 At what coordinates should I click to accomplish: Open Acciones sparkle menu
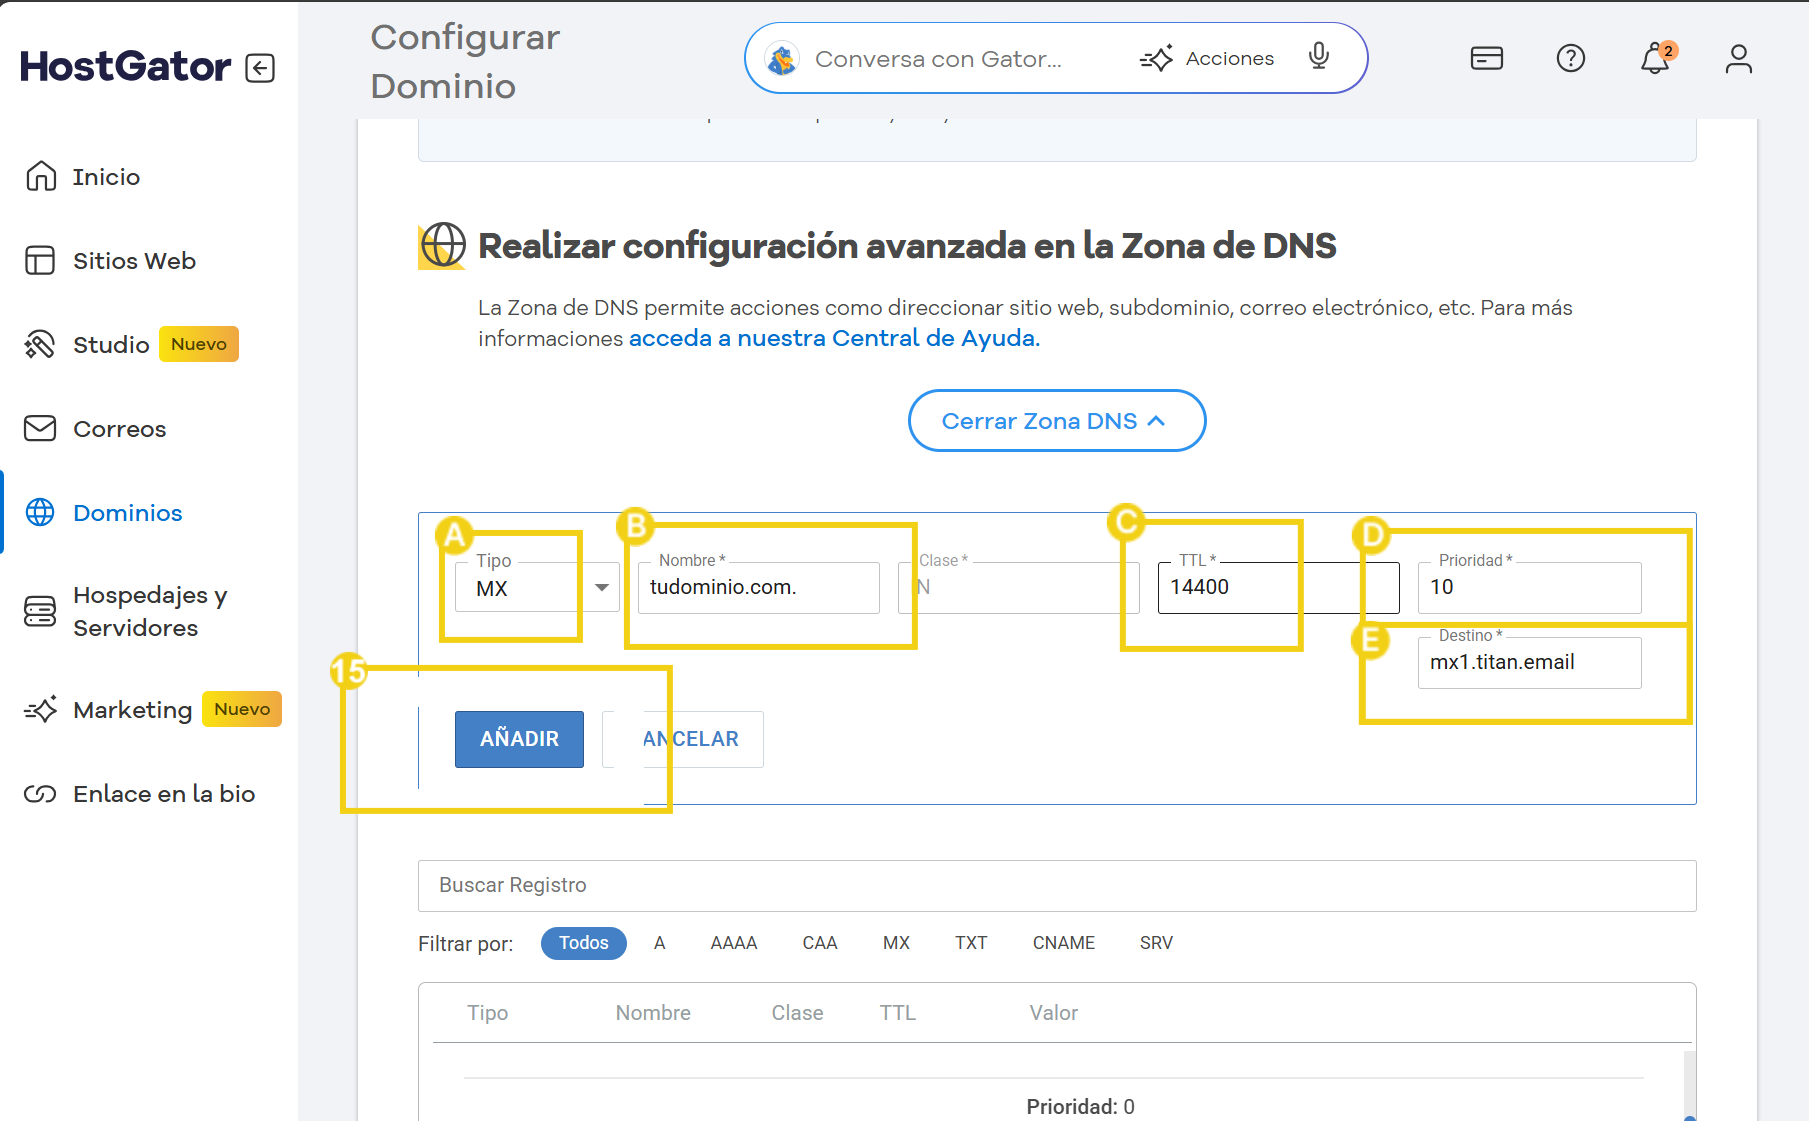pos(1207,59)
